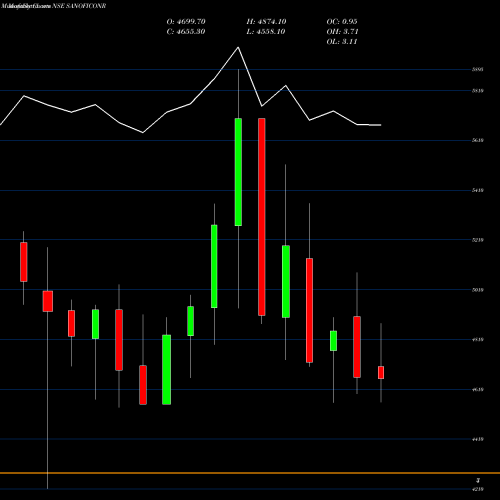Click the close price value C: 4655.30

pyautogui.click(x=186, y=32)
